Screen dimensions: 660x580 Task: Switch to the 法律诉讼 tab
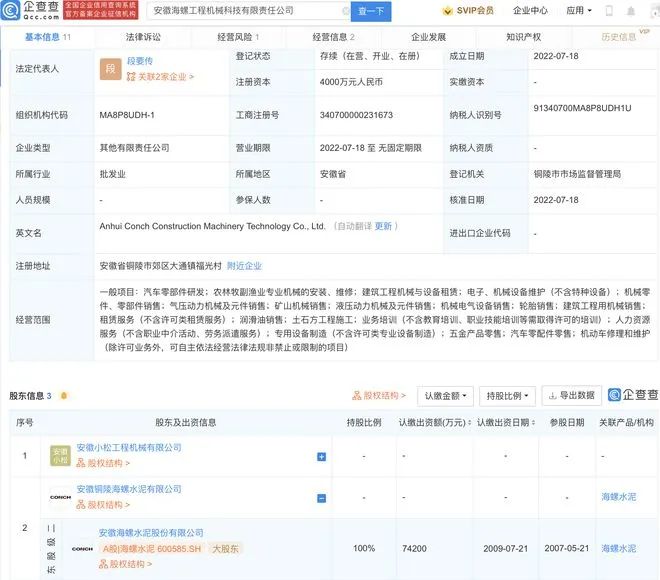[x=142, y=37]
